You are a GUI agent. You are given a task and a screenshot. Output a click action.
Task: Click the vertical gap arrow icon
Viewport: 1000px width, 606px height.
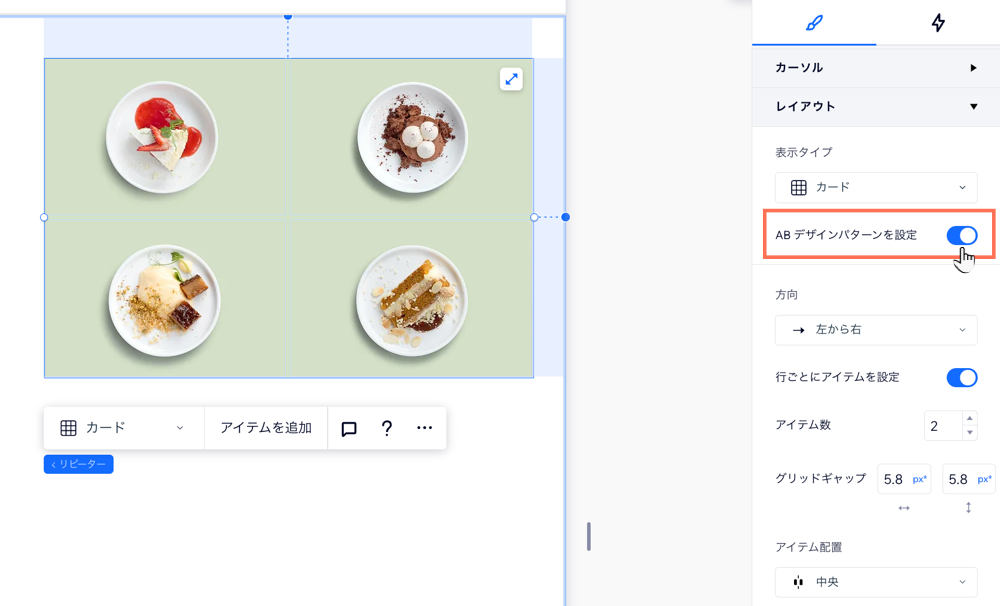coord(968,508)
